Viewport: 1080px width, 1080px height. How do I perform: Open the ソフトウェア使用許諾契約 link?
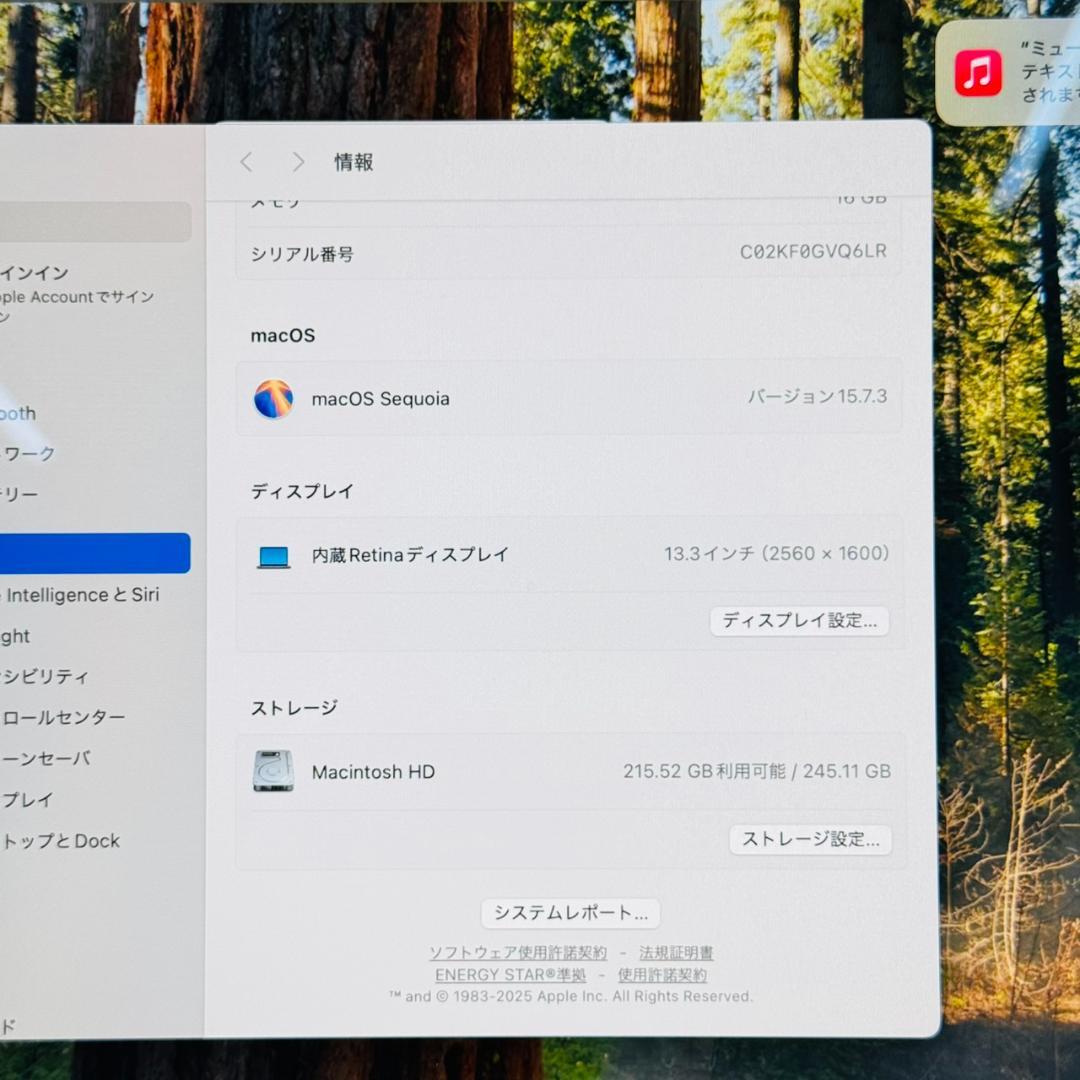click(516, 954)
